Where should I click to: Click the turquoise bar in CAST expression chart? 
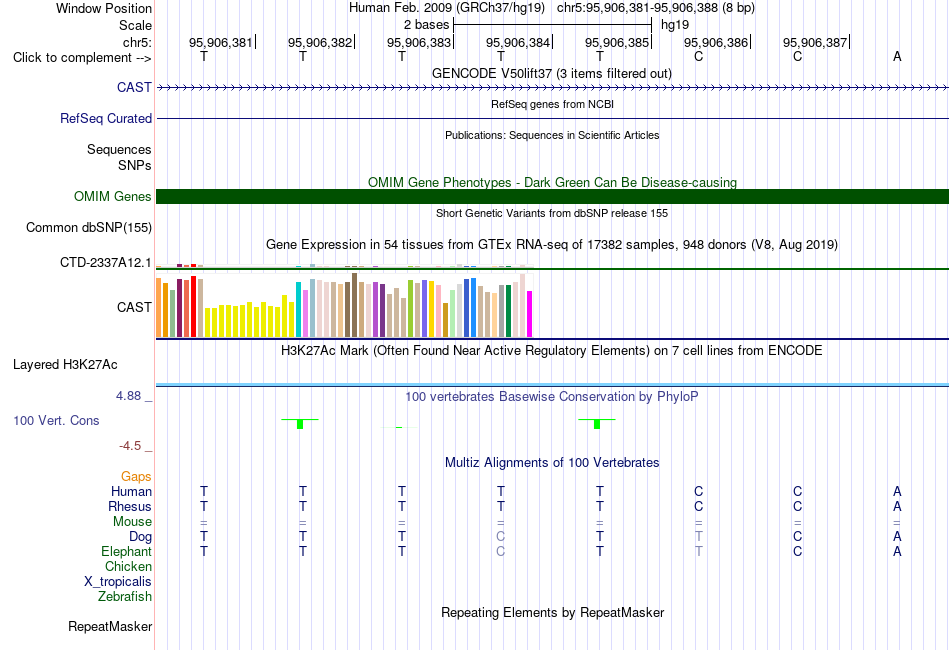click(299, 309)
